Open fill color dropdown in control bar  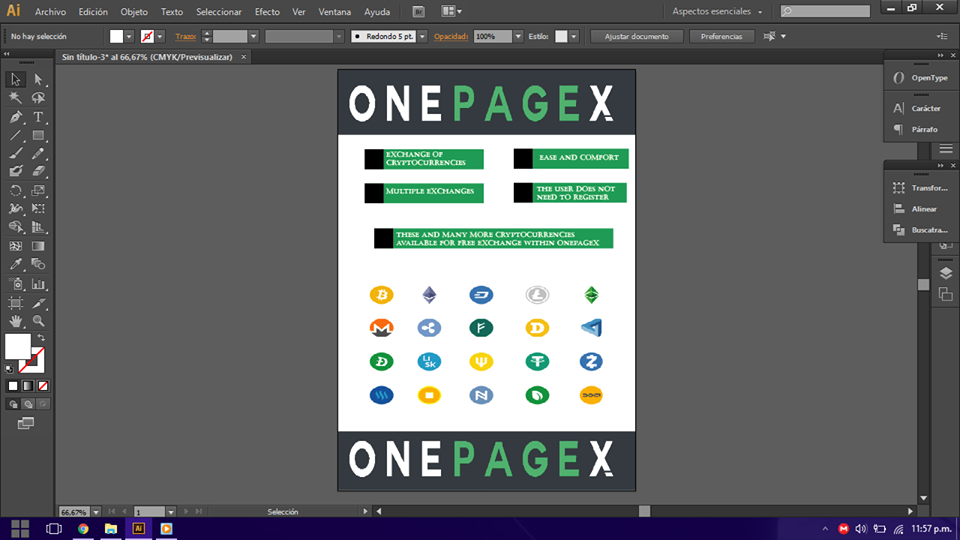point(129,37)
